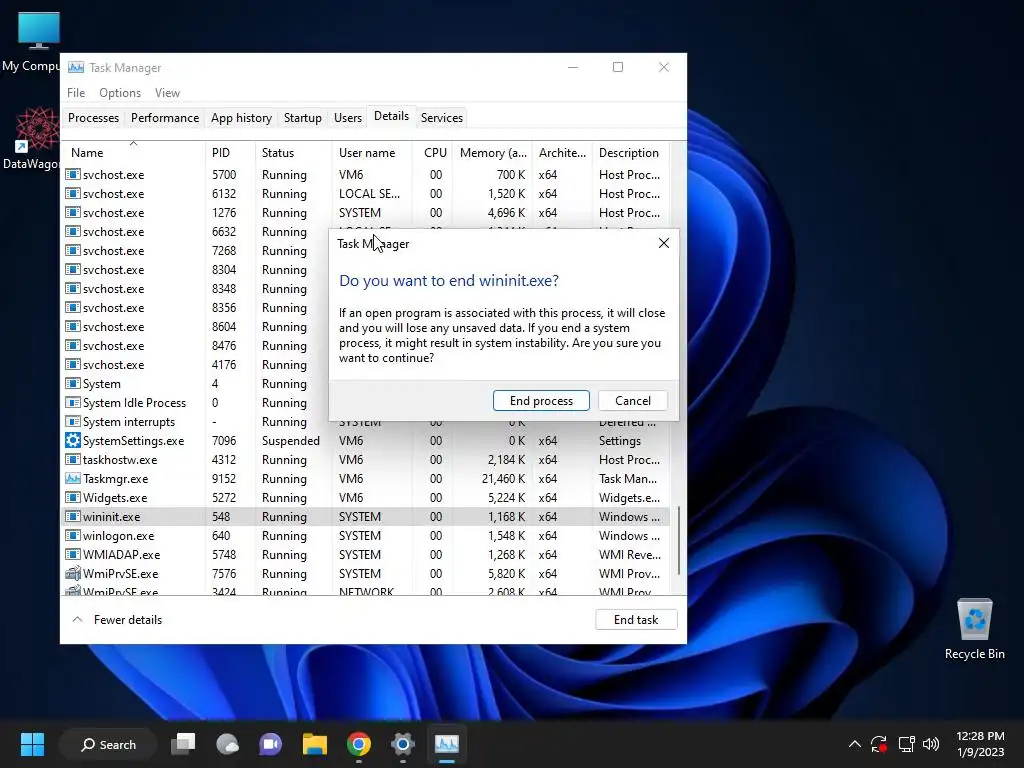Click the Task Manager title bar icon

coord(76,67)
